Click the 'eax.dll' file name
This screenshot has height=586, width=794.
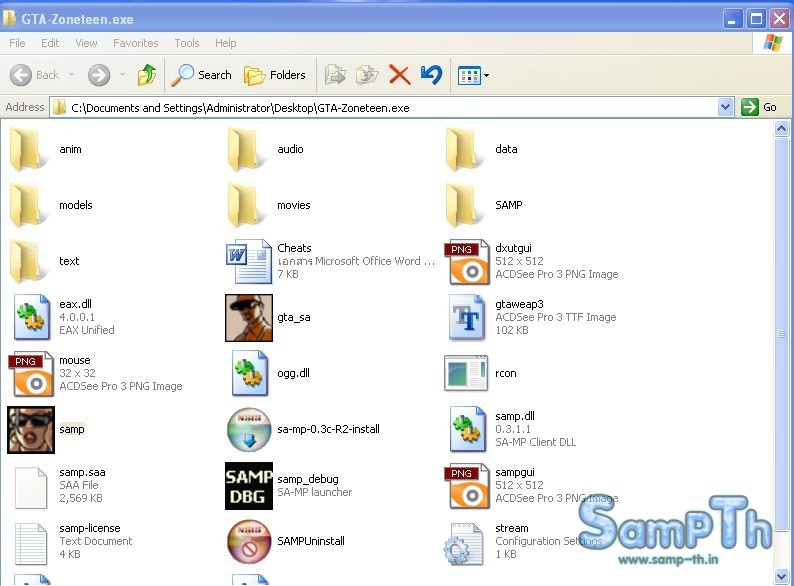75,304
